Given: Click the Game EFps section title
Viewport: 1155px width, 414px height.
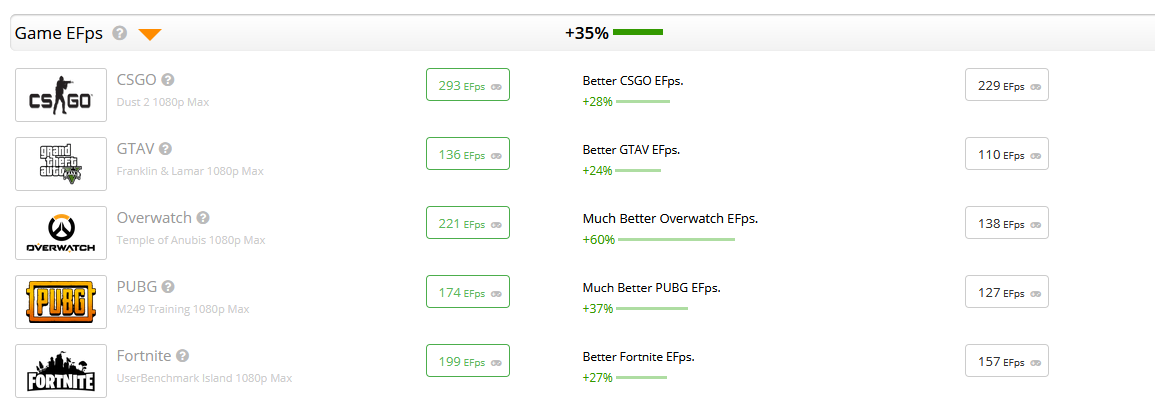Looking at the screenshot, I should pyautogui.click(x=59, y=33).
